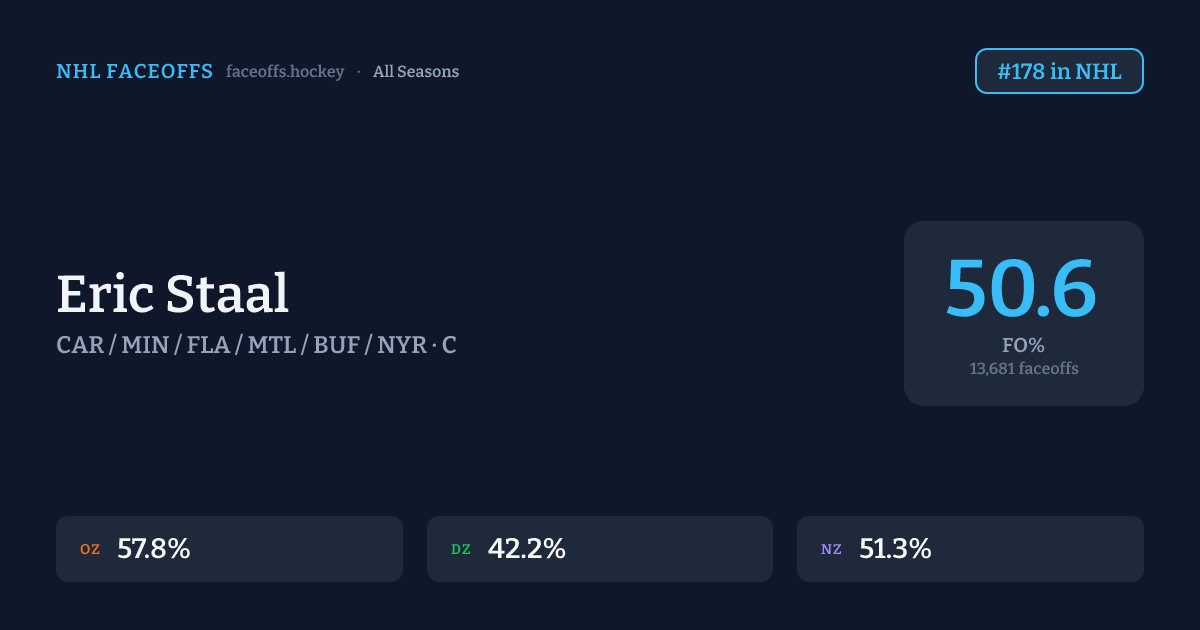Viewport: 1200px width, 630px height.
Task: Select the All Seasons label
Action: coord(416,72)
